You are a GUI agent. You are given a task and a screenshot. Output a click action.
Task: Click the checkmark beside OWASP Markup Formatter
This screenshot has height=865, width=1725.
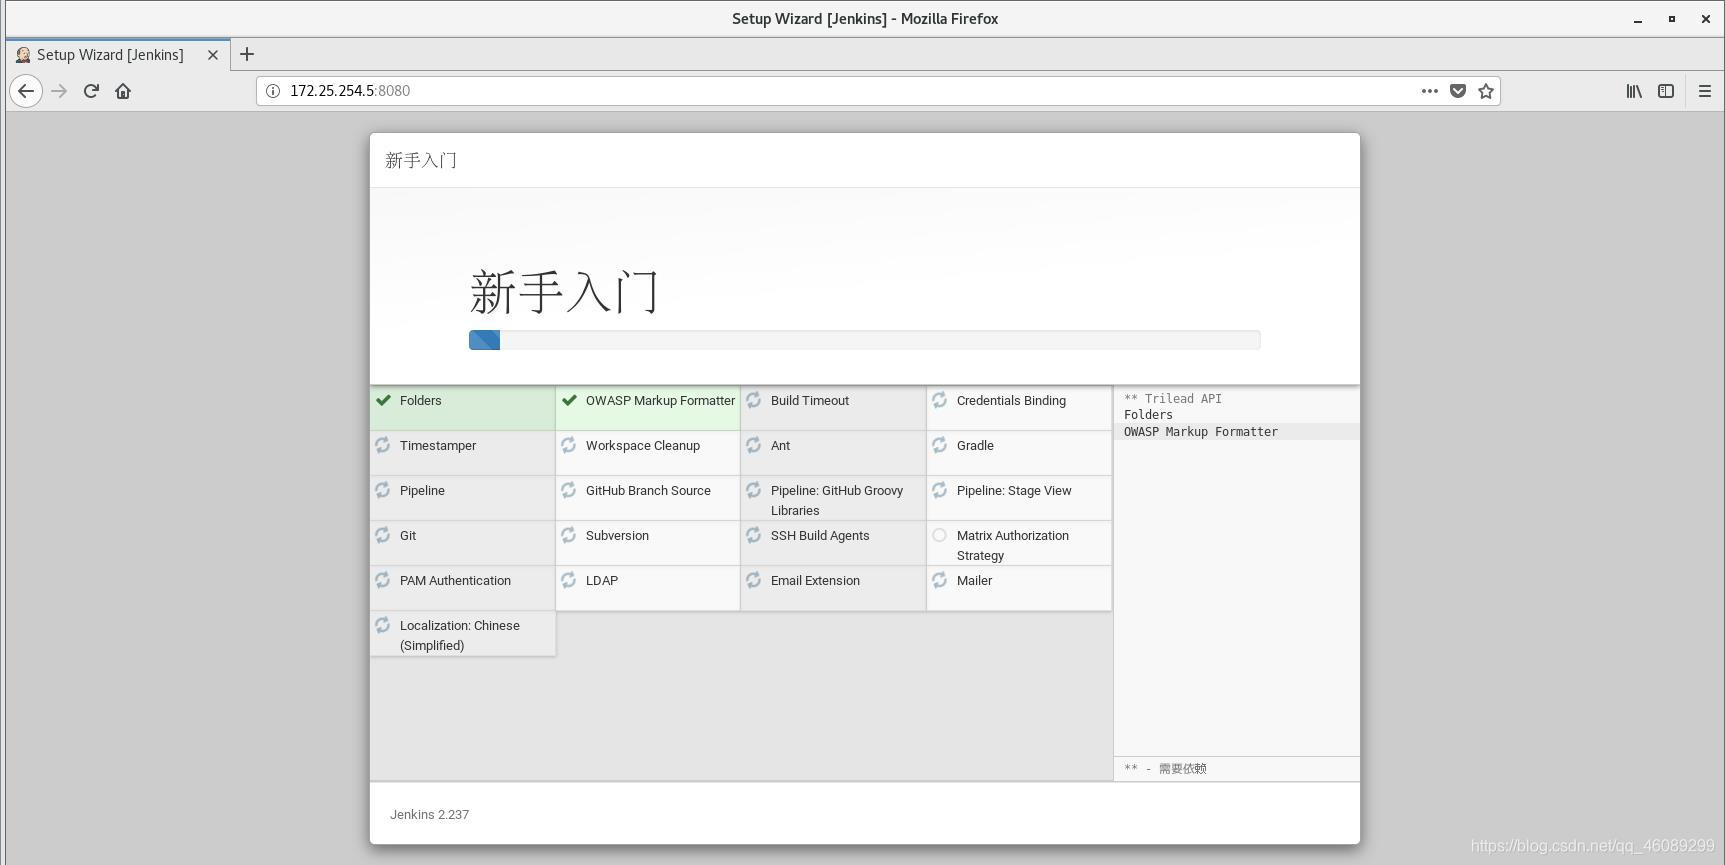tap(569, 400)
